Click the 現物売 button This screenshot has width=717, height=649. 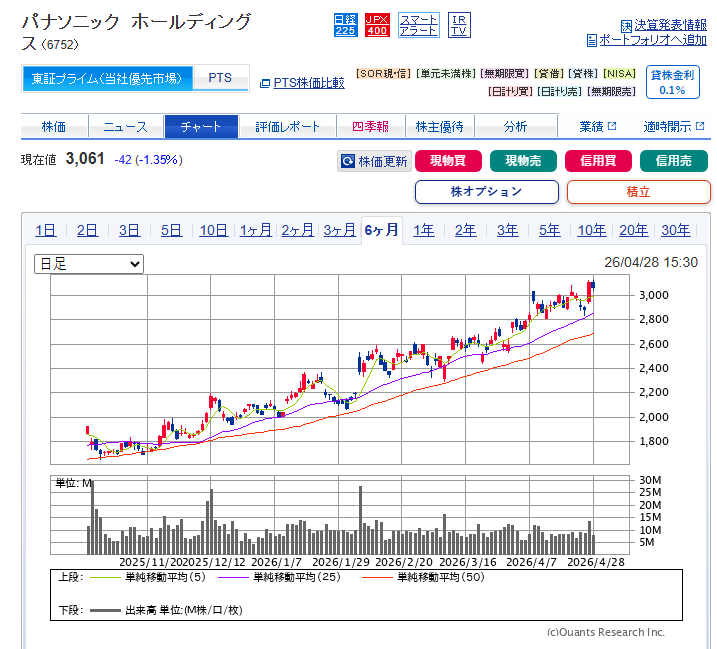point(523,161)
